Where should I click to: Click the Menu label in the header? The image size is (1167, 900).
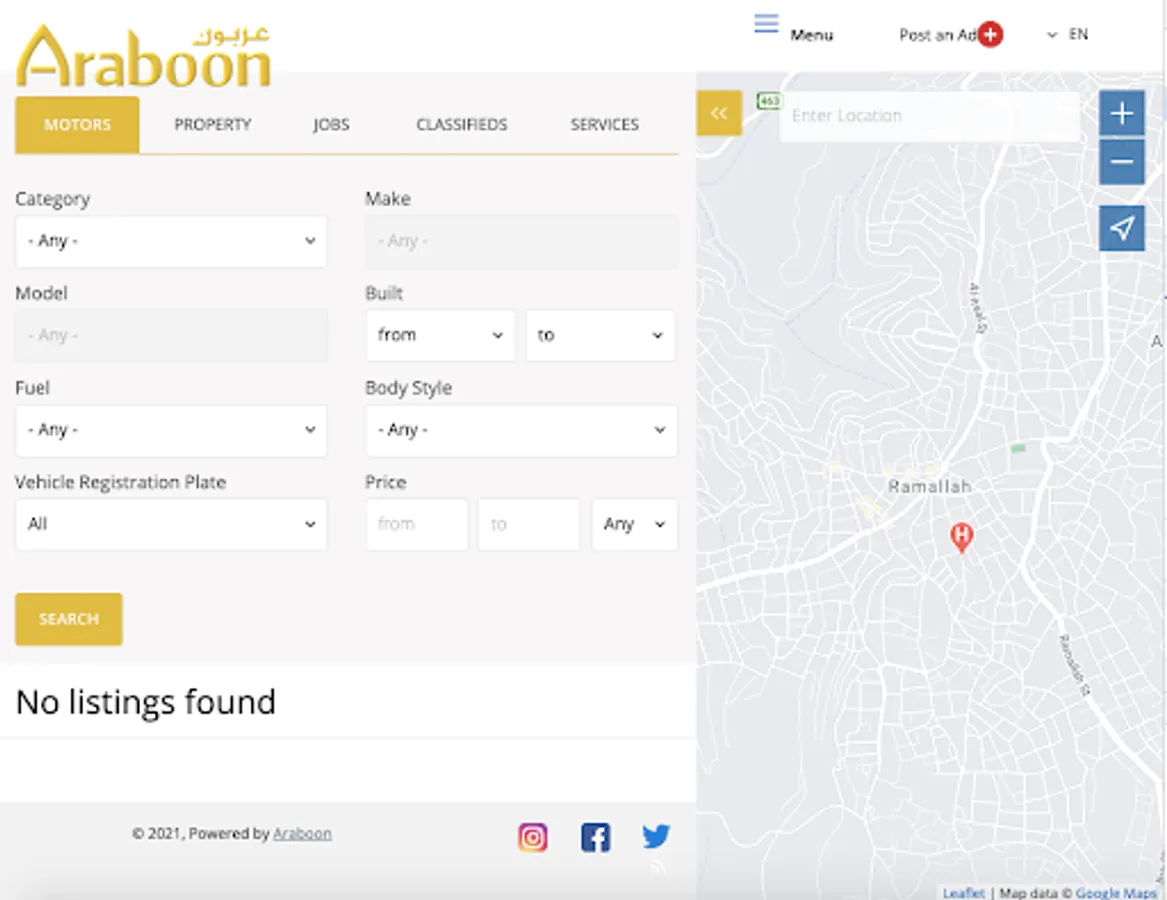pyautogui.click(x=811, y=35)
